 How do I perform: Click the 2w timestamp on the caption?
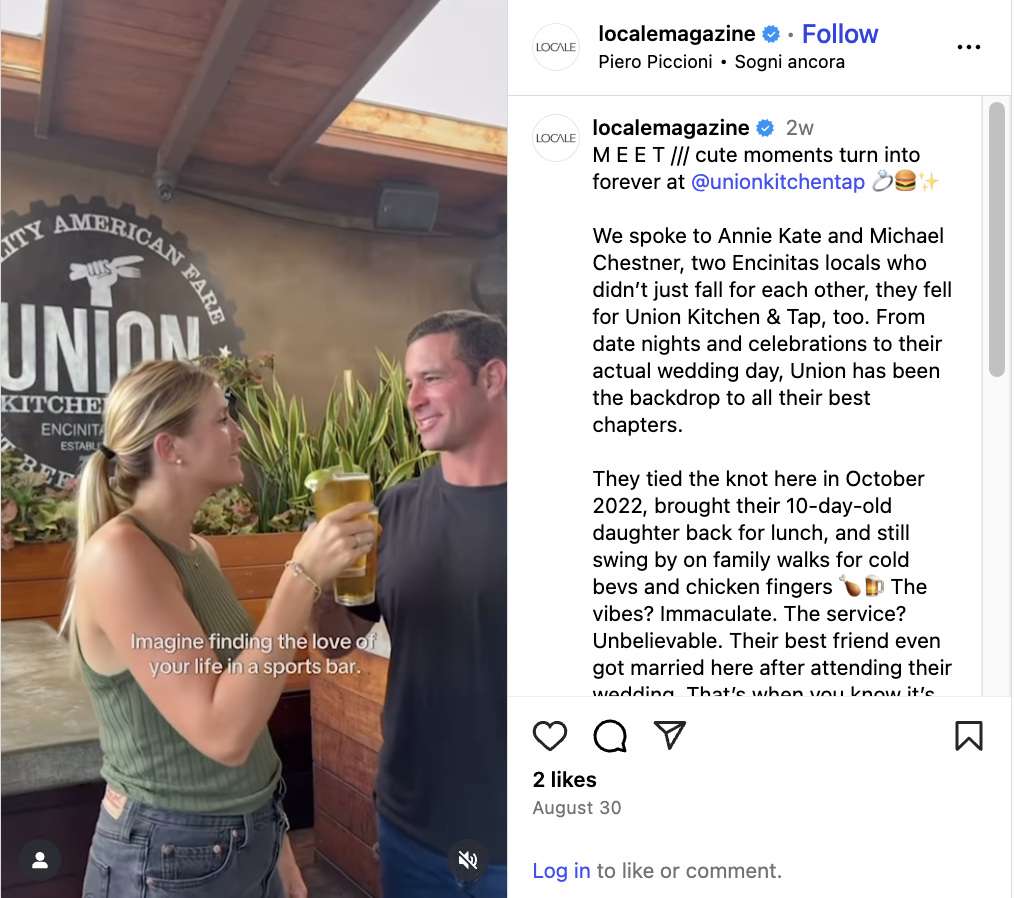point(799,128)
